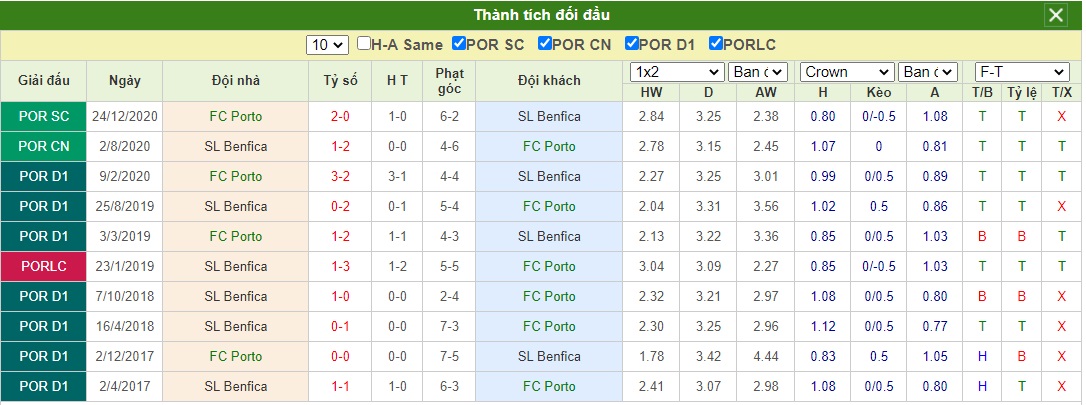Uncheck the POR SC filter checkbox
Viewport: 1086px width, 405px height.
(459, 44)
